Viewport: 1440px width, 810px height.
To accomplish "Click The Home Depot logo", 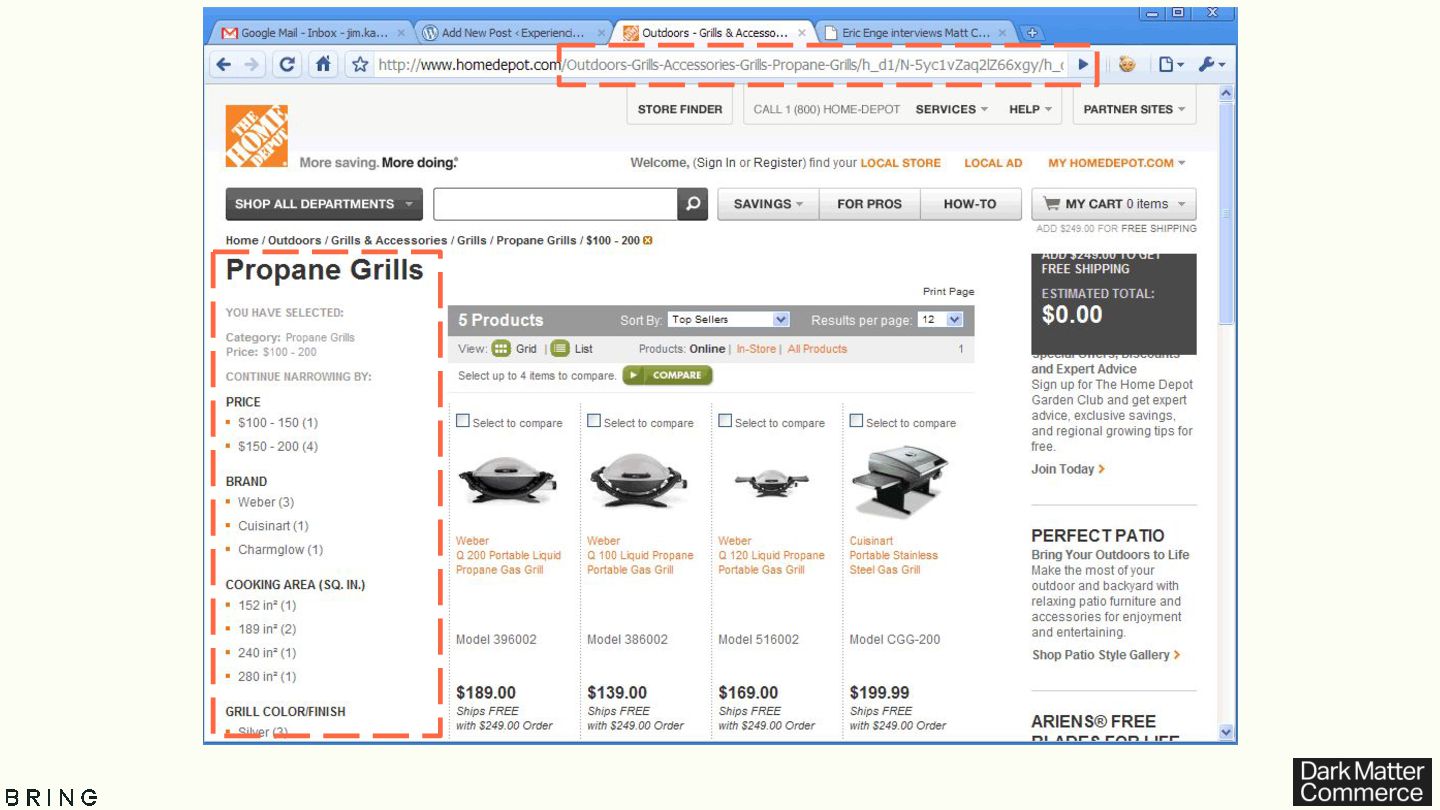I will tap(257, 136).
